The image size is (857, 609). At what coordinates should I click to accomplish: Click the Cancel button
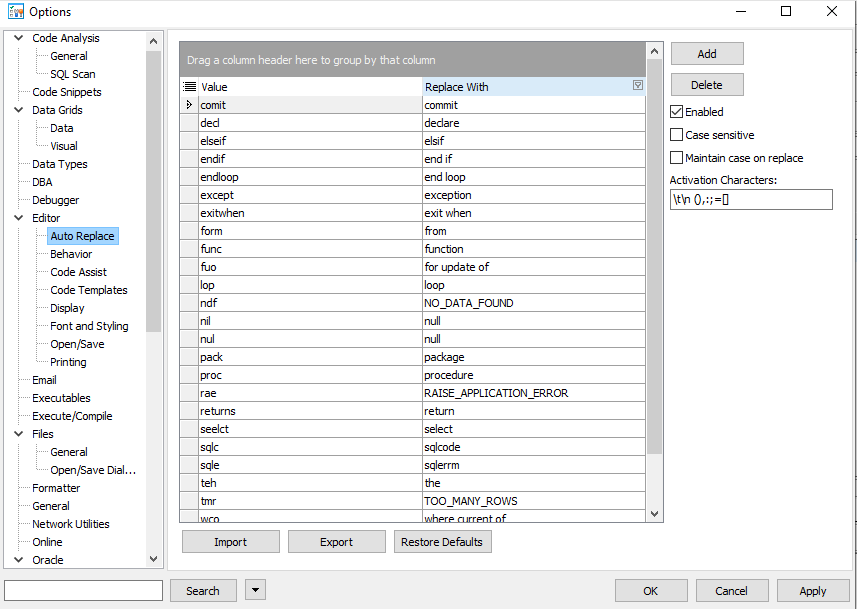[x=732, y=590]
